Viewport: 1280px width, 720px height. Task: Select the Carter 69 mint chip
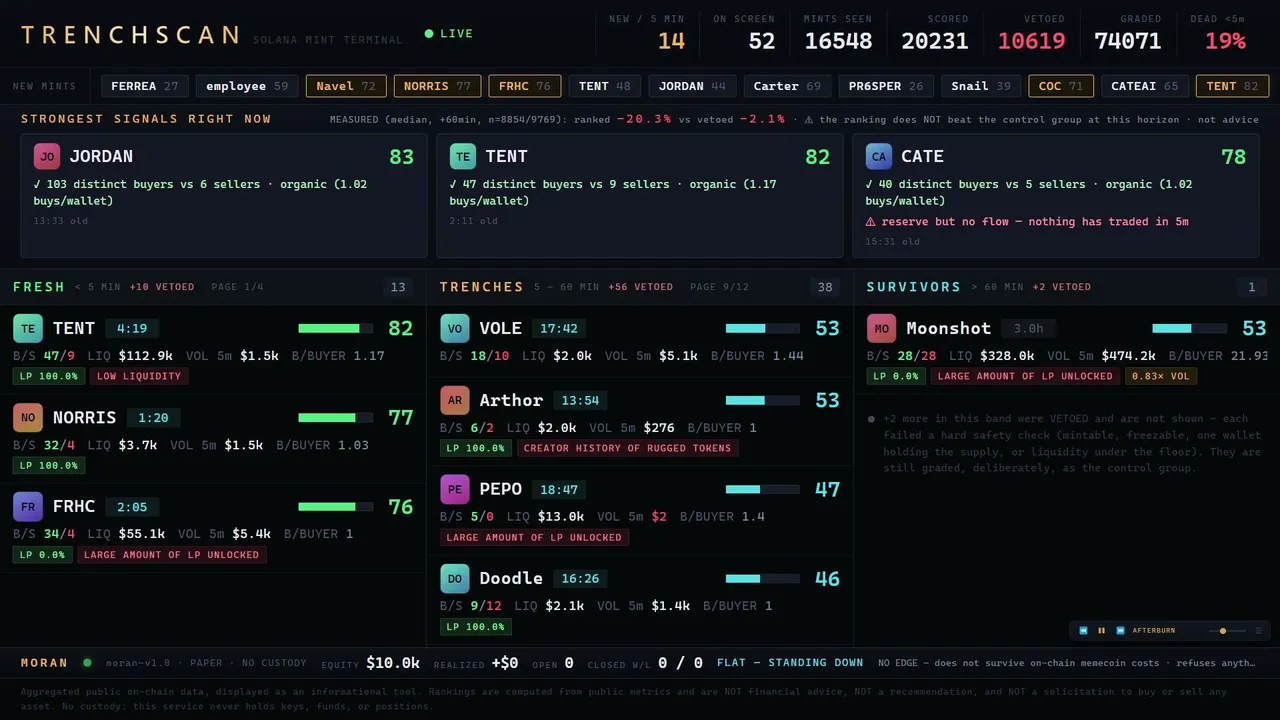pos(787,86)
